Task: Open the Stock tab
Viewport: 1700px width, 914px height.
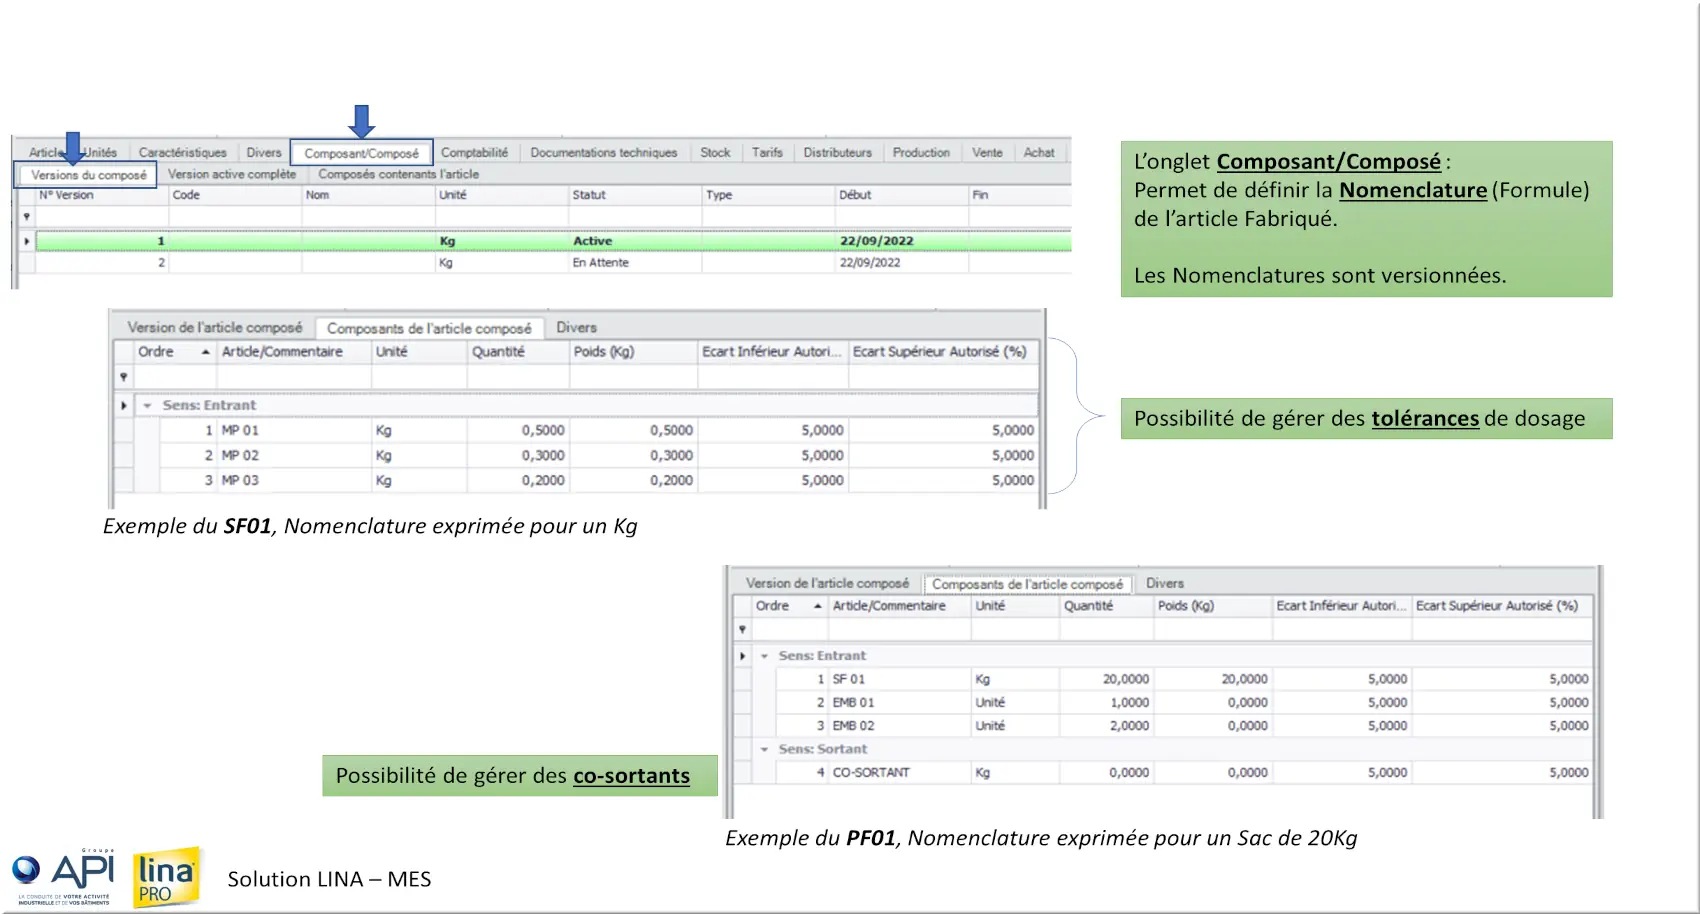Action: pyautogui.click(x=715, y=153)
